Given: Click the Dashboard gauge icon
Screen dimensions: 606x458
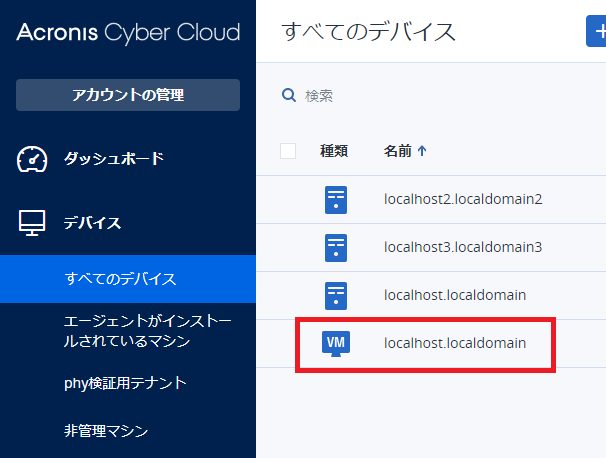Looking at the screenshot, I should 33,159.
